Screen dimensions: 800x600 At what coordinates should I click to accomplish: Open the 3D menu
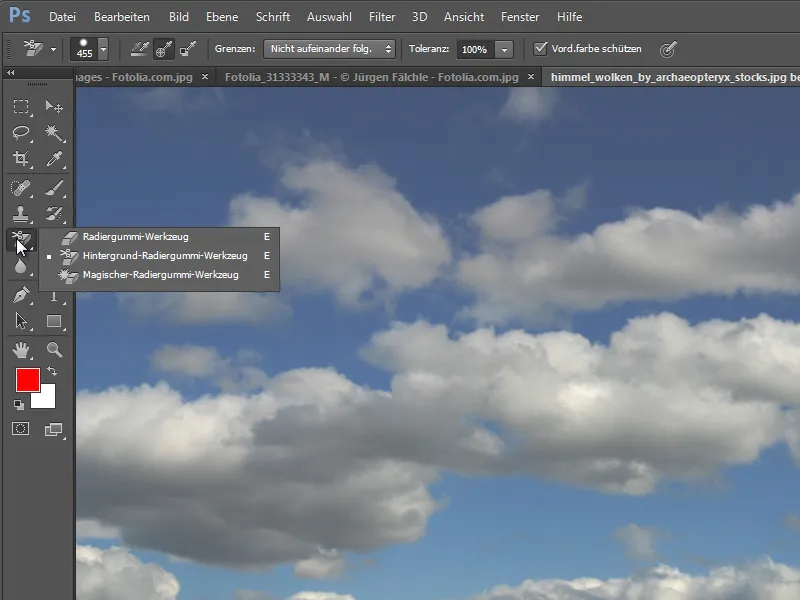point(419,17)
